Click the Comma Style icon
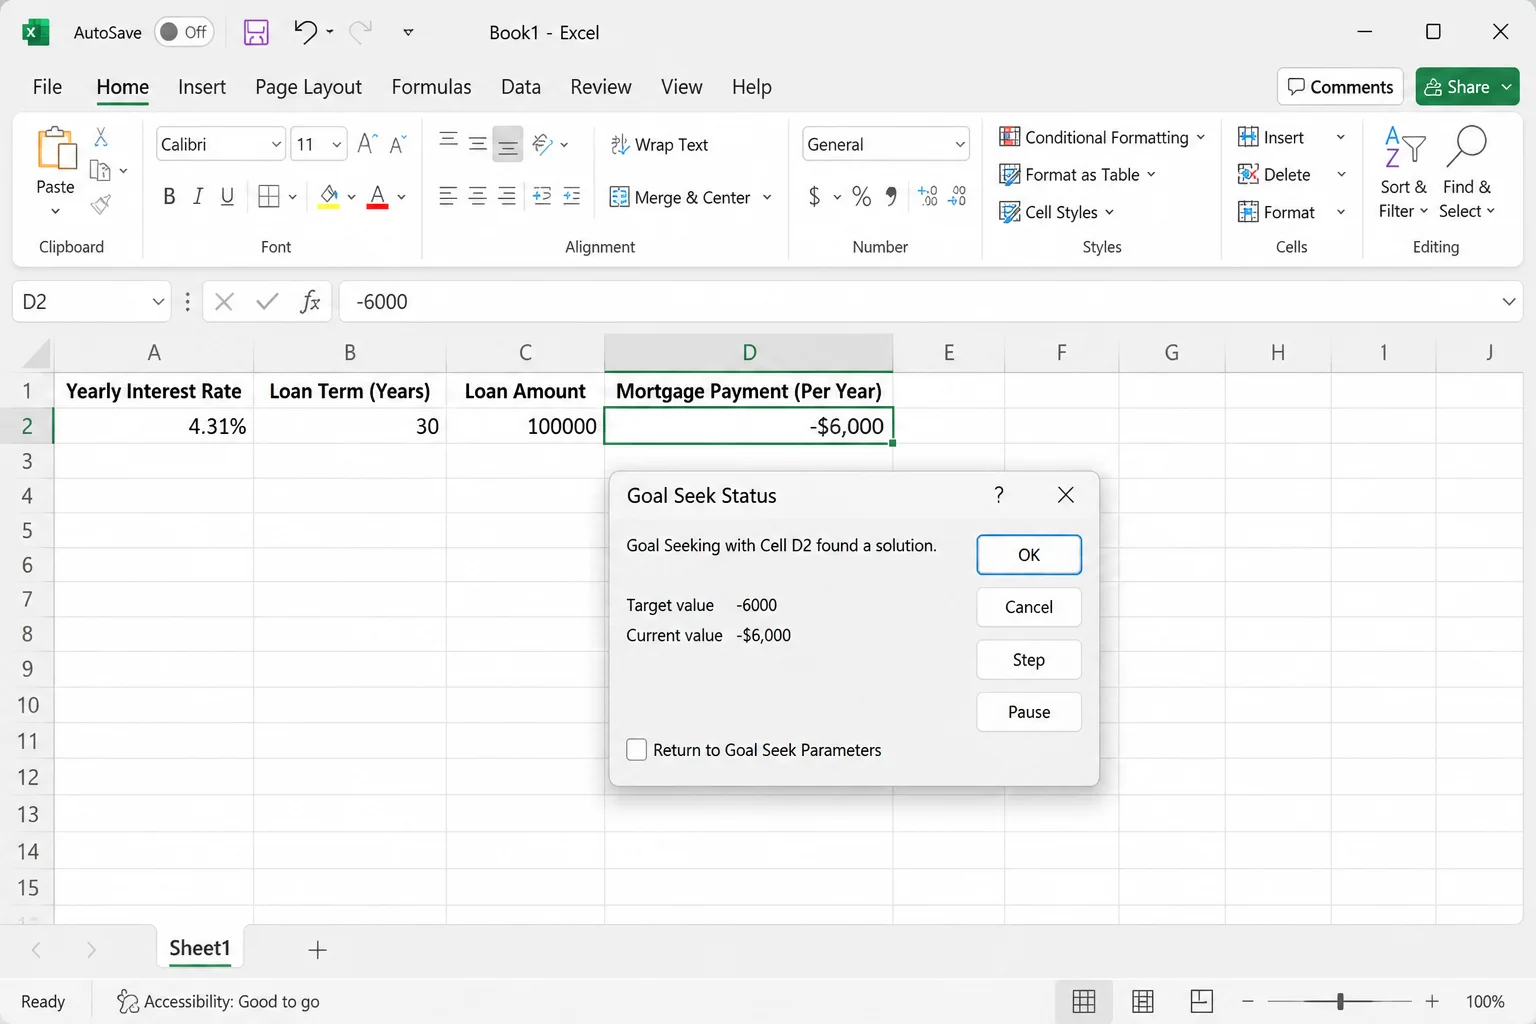1536x1024 pixels. (891, 196)
